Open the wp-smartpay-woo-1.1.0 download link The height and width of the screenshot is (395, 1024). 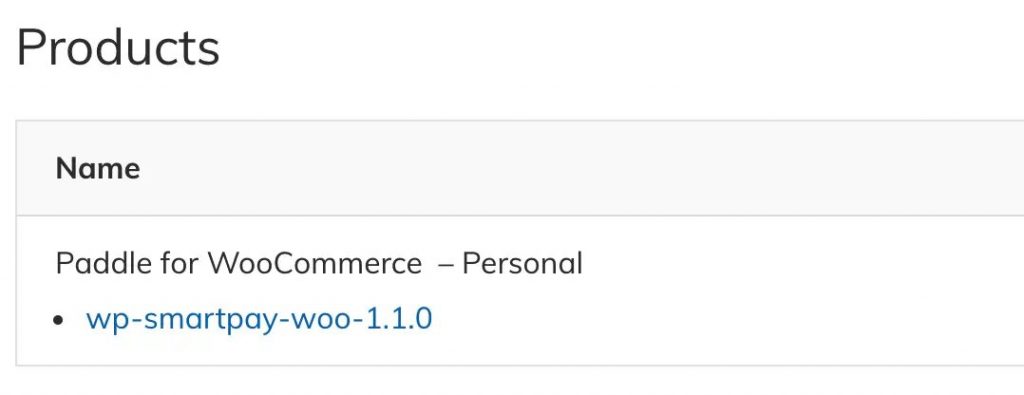click(259, 319)
